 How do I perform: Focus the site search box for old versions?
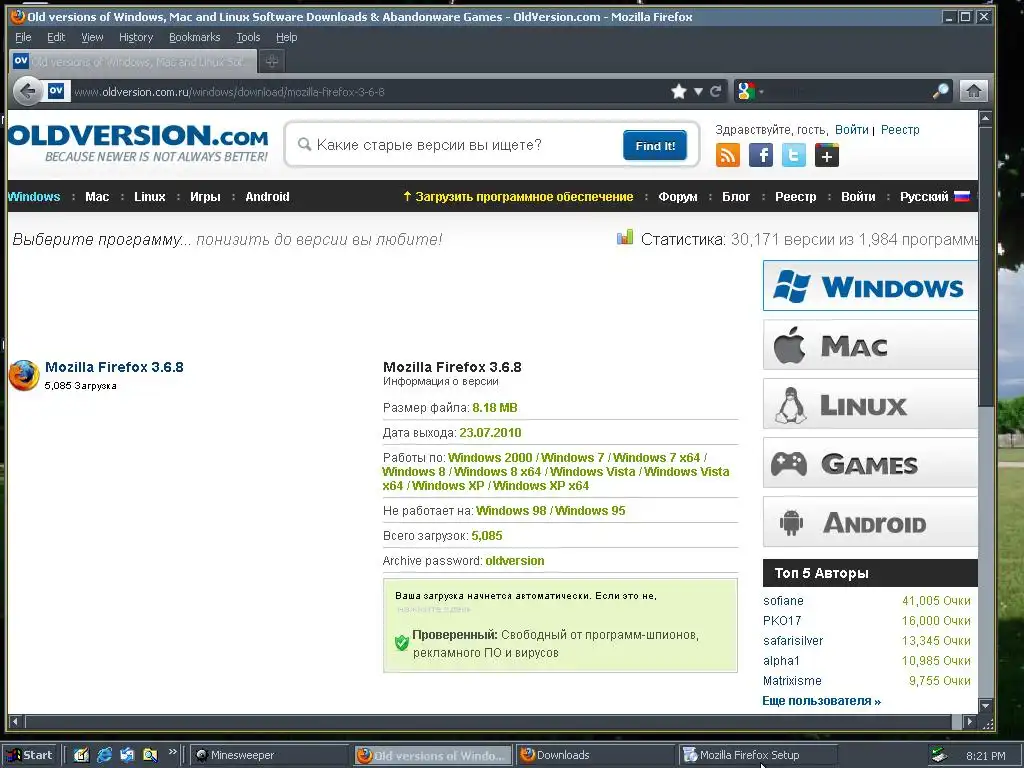[x=457, y=145]
